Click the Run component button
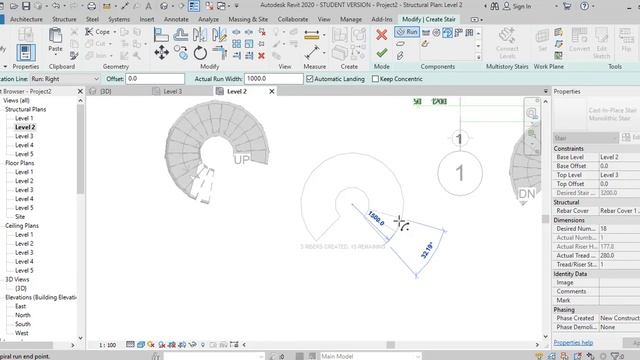640x360 pixels. coord(407,32)
